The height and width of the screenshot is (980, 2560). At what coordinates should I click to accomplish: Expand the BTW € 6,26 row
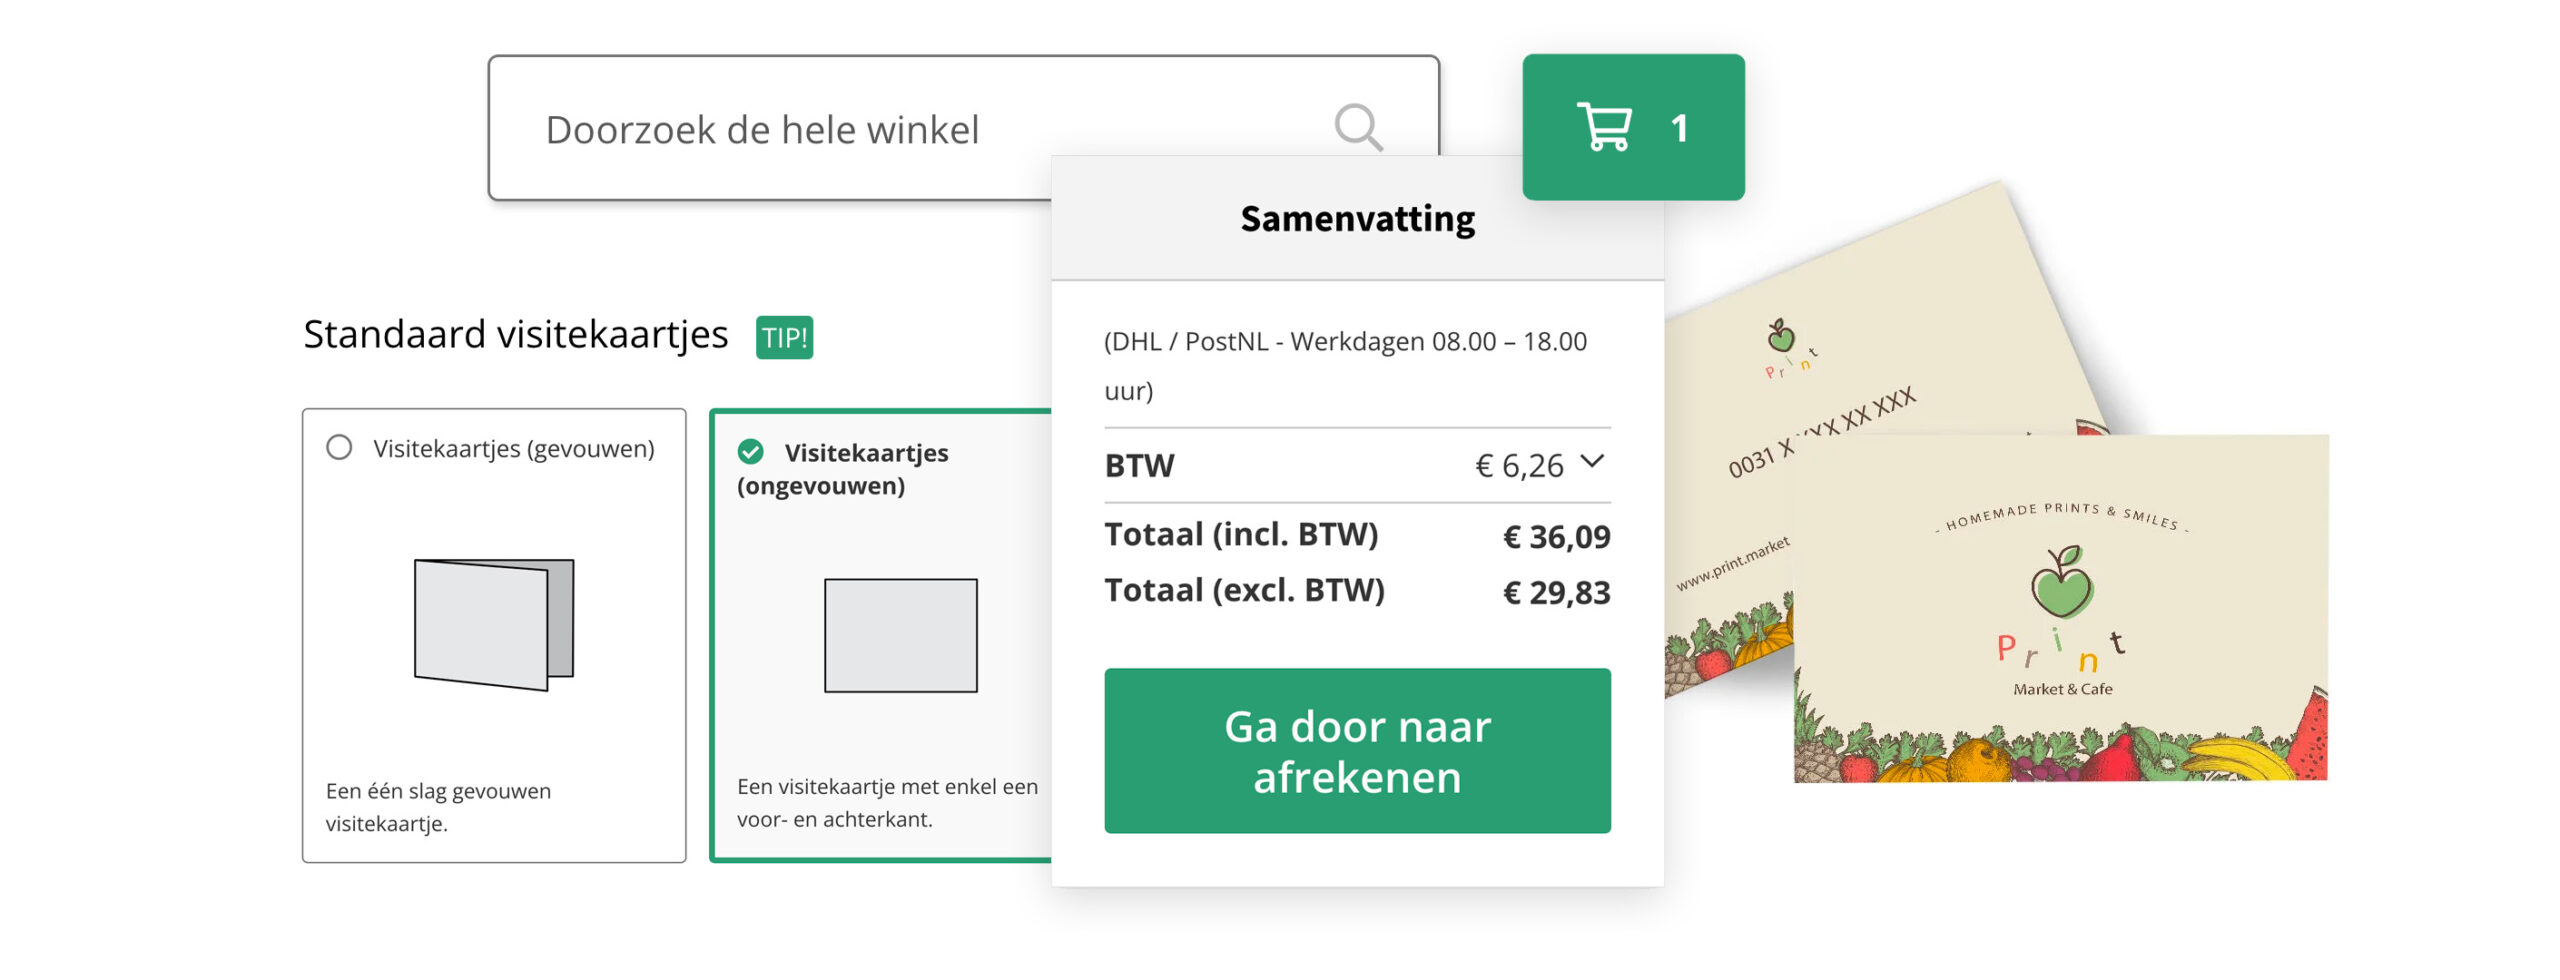[1356, 466]
